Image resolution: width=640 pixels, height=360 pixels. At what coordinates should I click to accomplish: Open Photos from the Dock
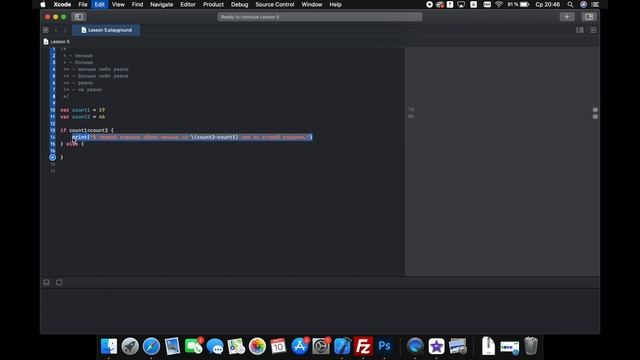click(x=258, y=346)
